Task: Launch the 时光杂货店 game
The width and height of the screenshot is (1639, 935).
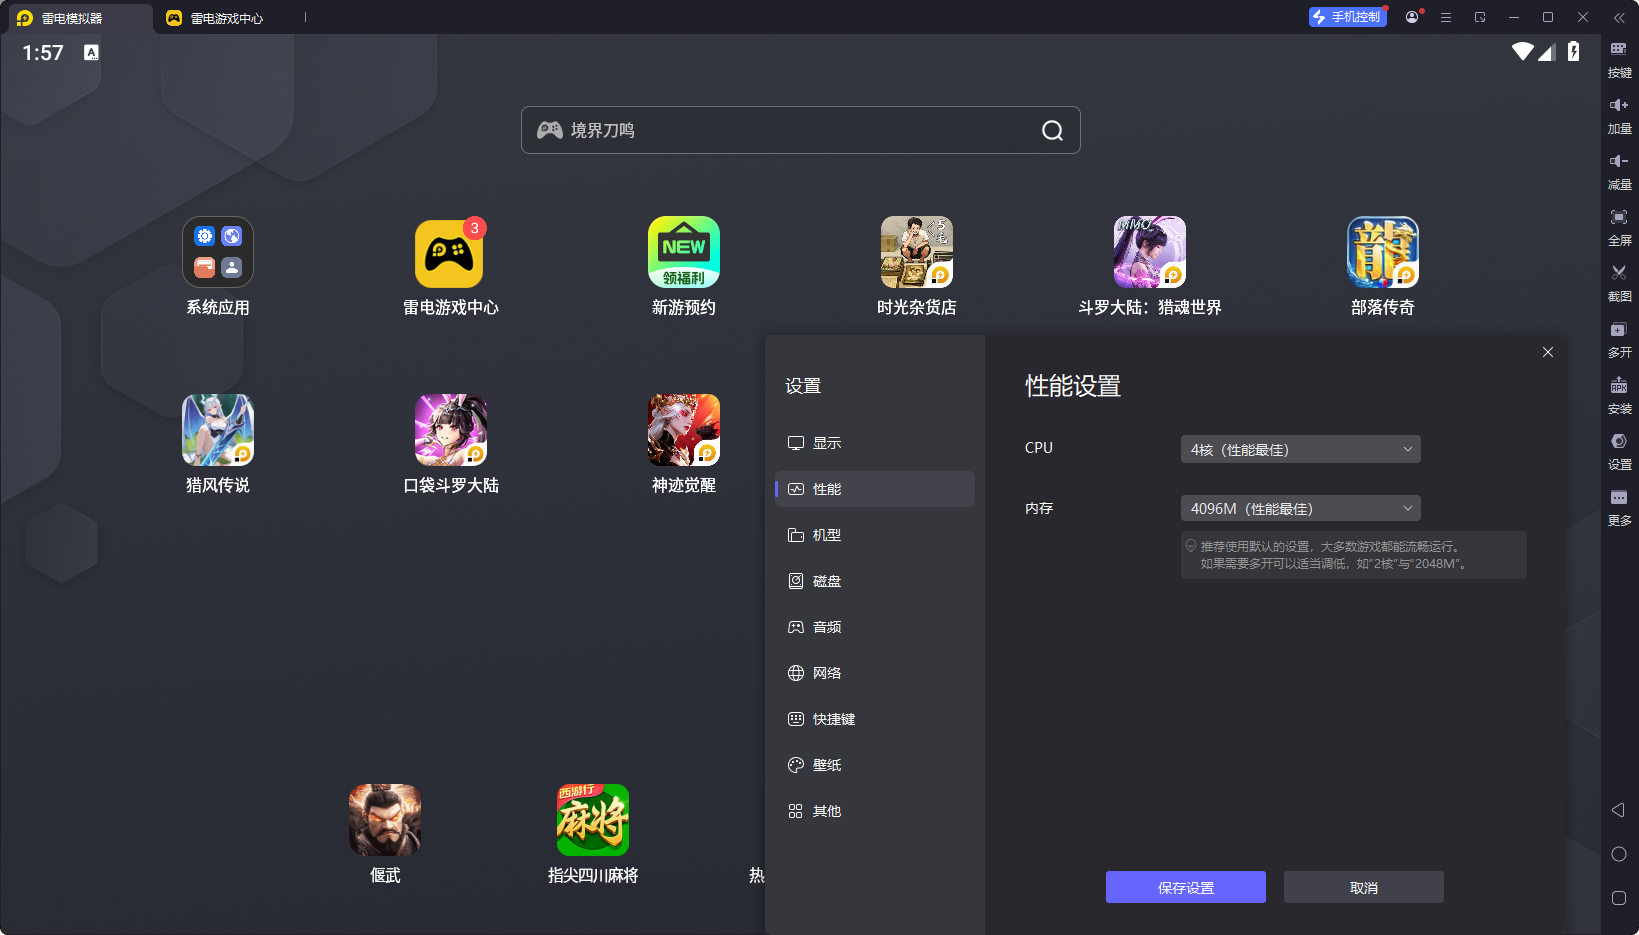Action: coord(917,252)
